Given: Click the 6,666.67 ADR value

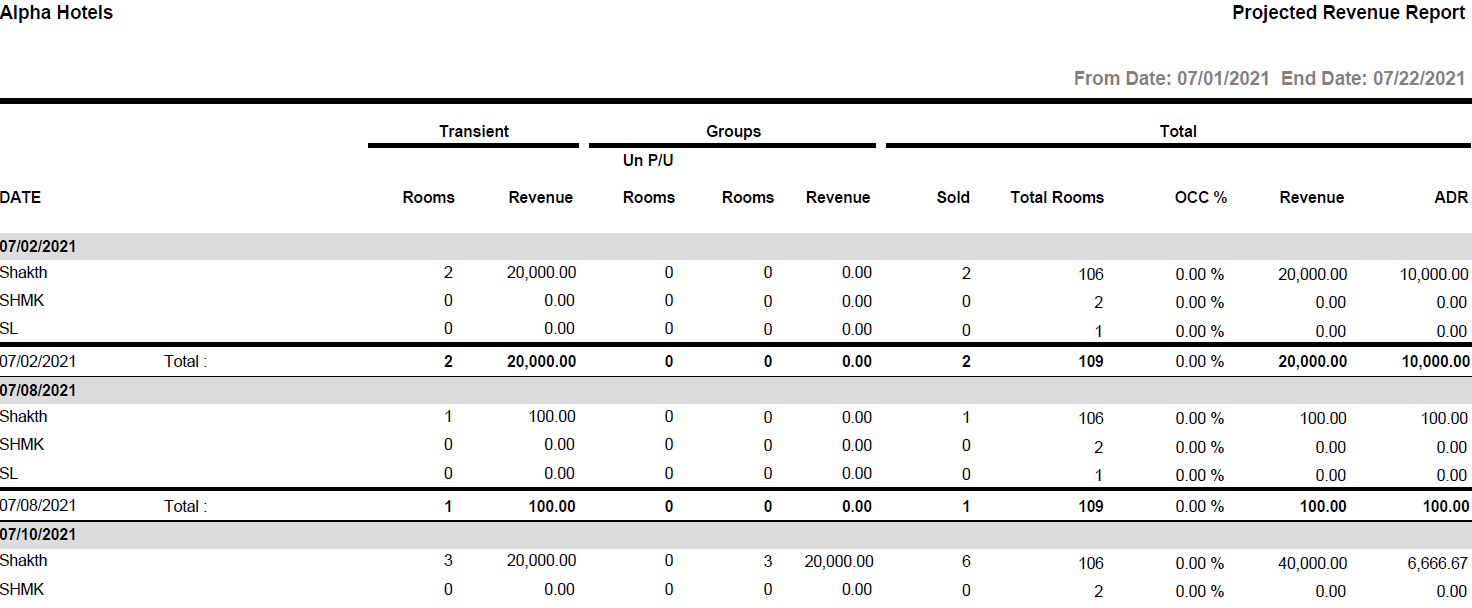Looking at the screenshot, I should tap(1437, 563).
